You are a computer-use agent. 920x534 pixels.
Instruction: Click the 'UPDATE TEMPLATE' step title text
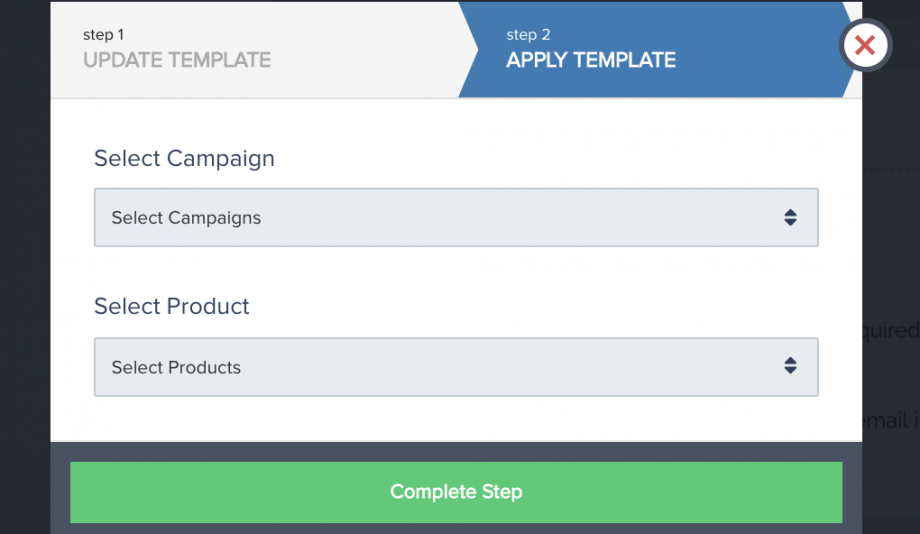(x=177, y=60)
